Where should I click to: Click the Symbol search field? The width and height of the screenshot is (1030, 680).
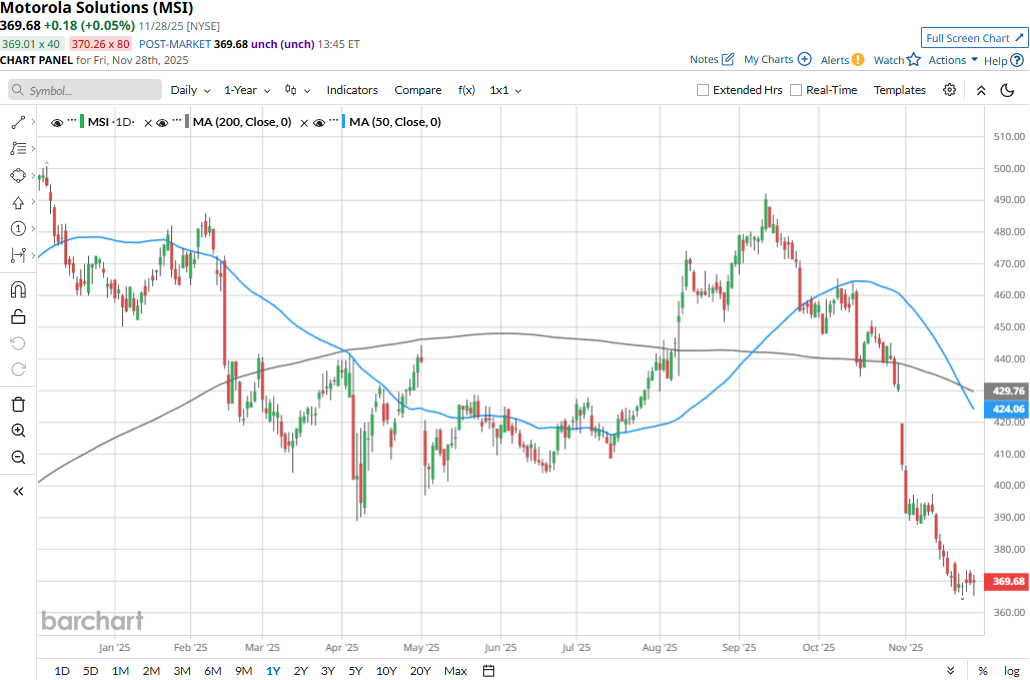coord(85,90)
